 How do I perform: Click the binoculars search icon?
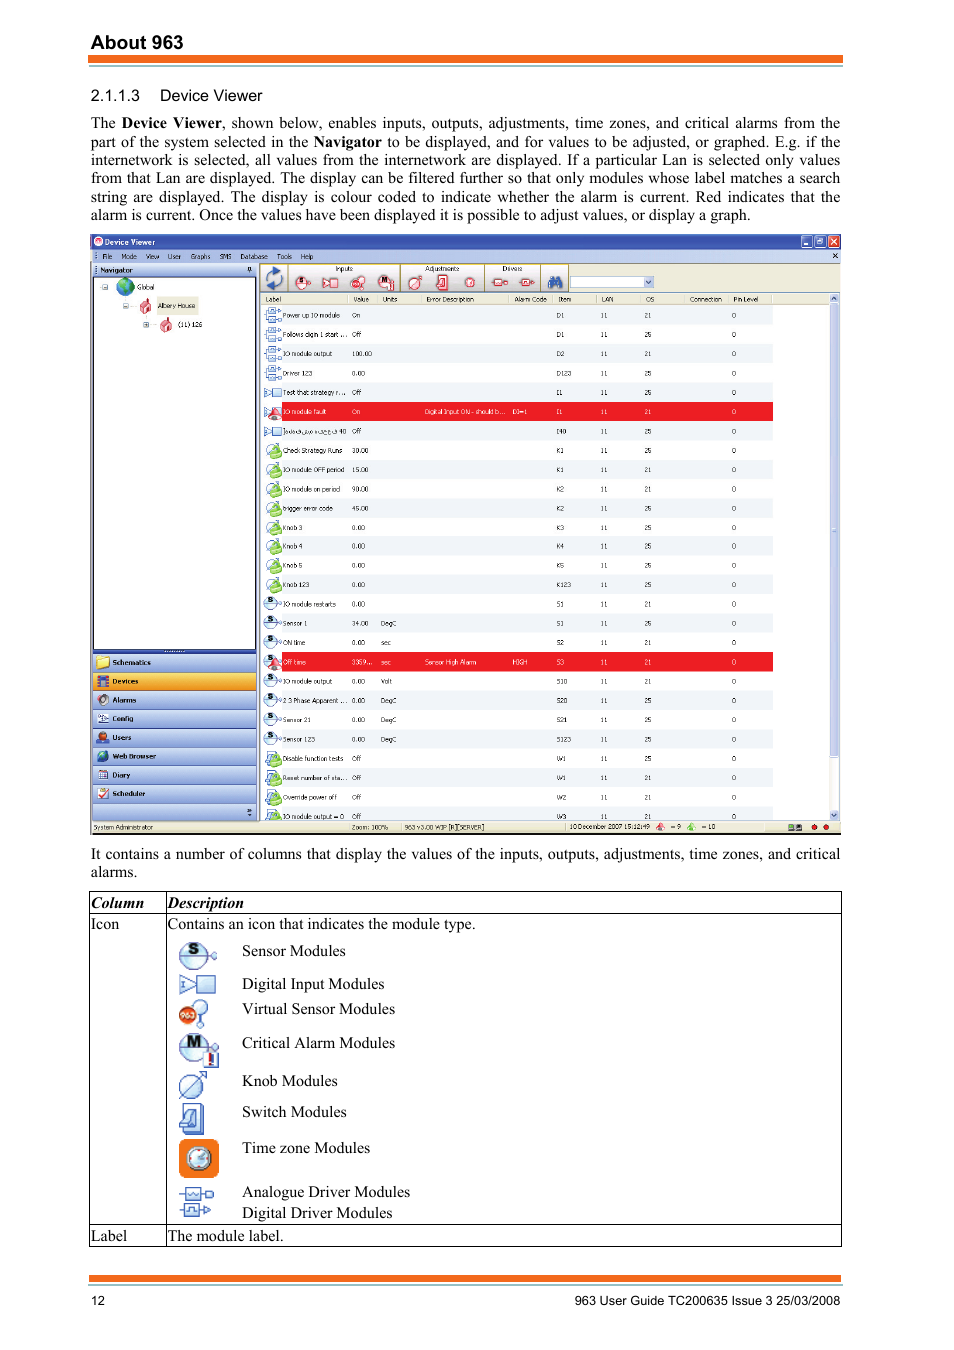pos(554,282)
